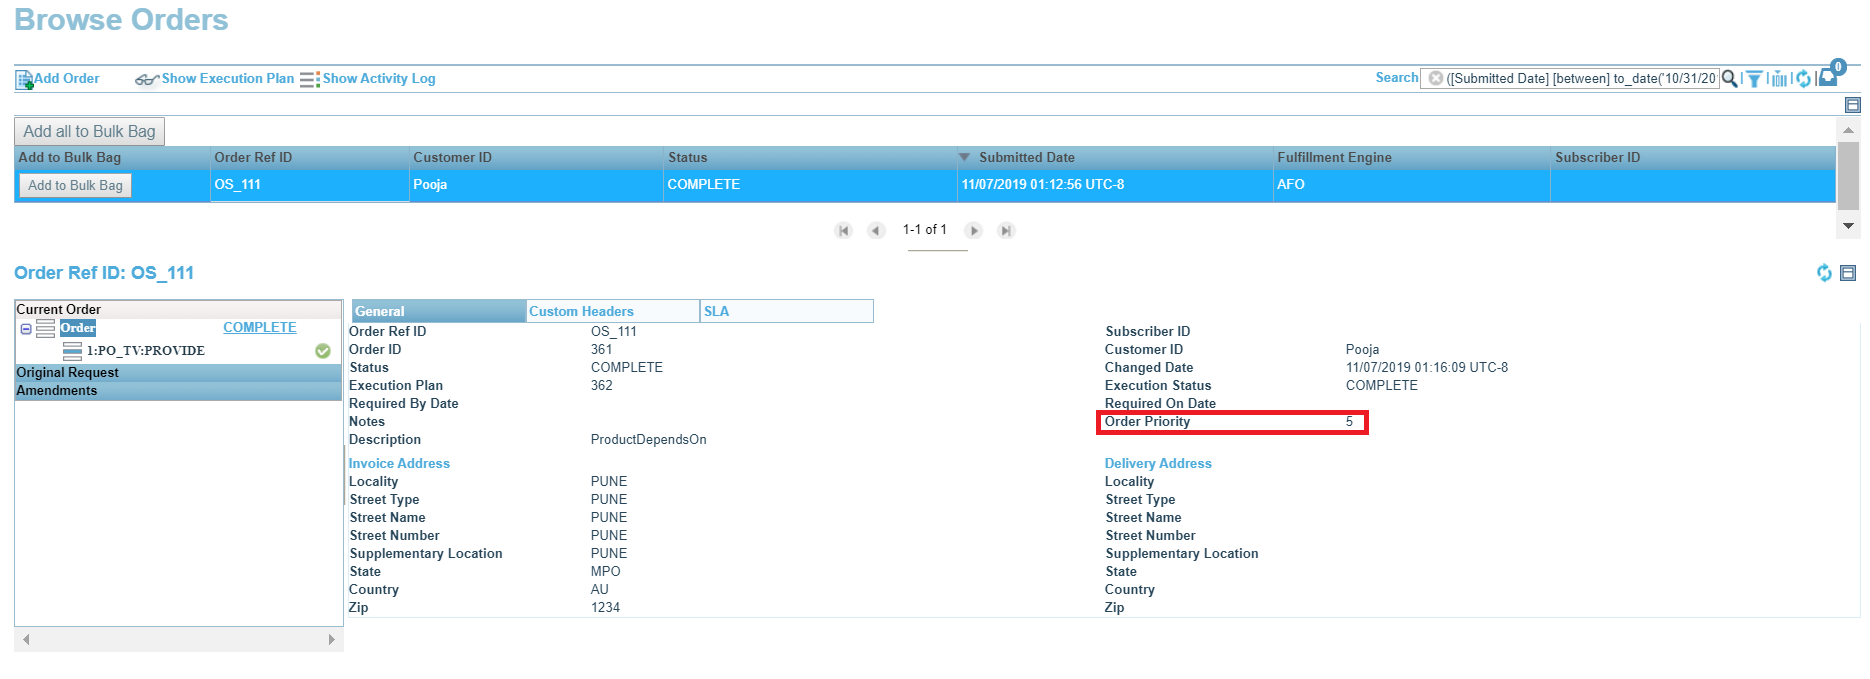Go to first page of results

[844, 230]
